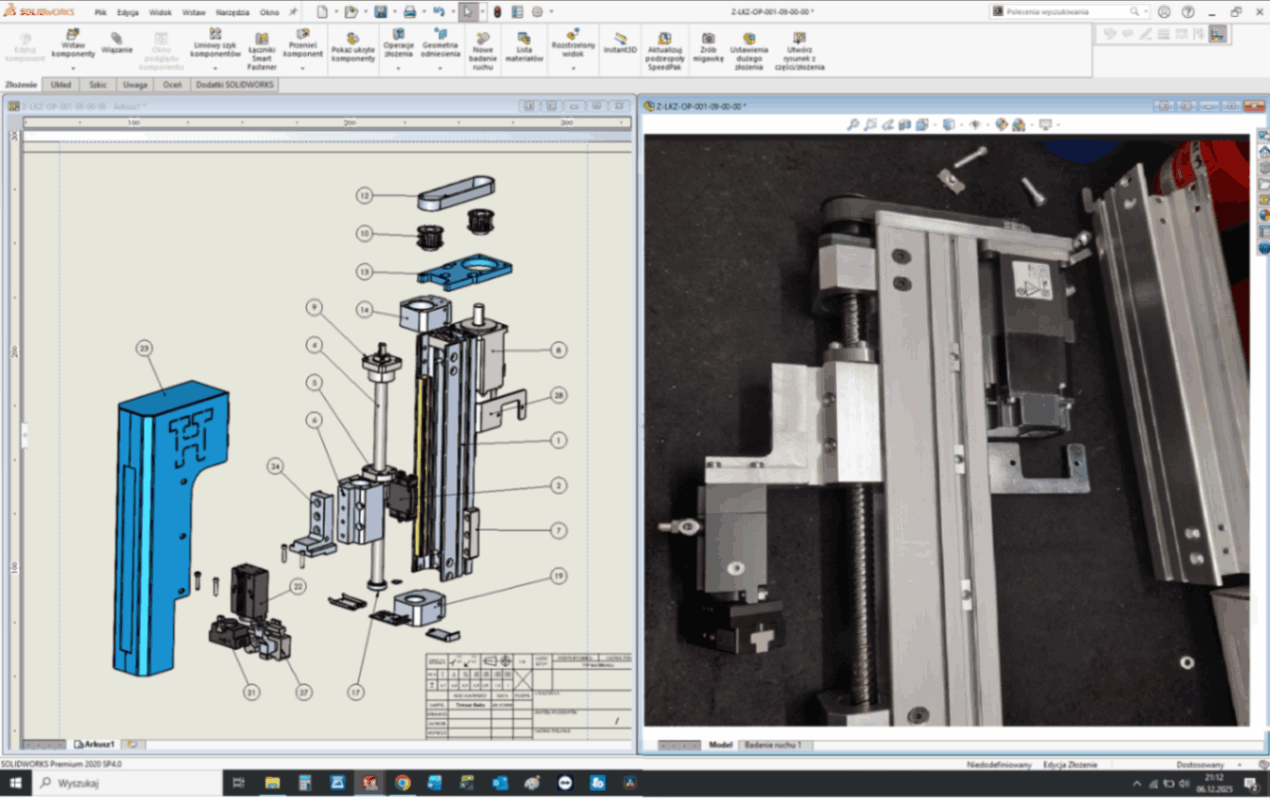Click the Wiązanie (Mate) tool icon
Screen dimensions: 1270x801
116,38
